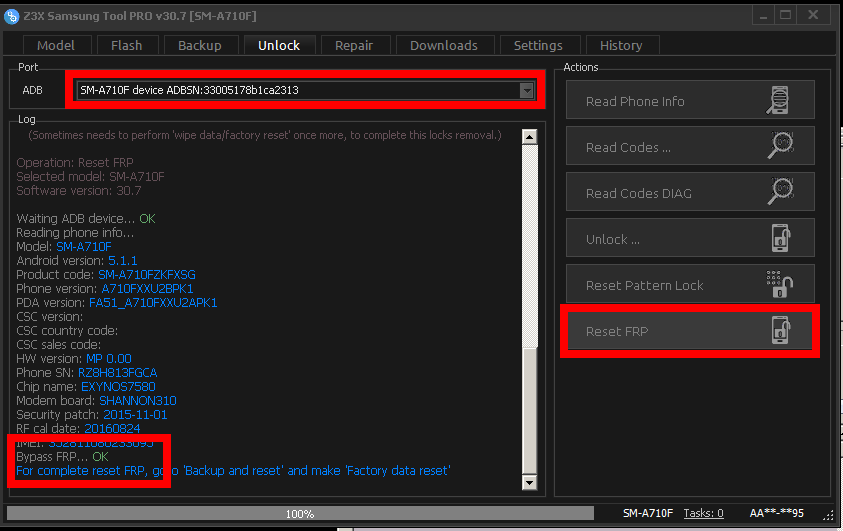Switch to the Settings tab
The width and height of the screenshot is (843, 531).
tap(538, 46)
